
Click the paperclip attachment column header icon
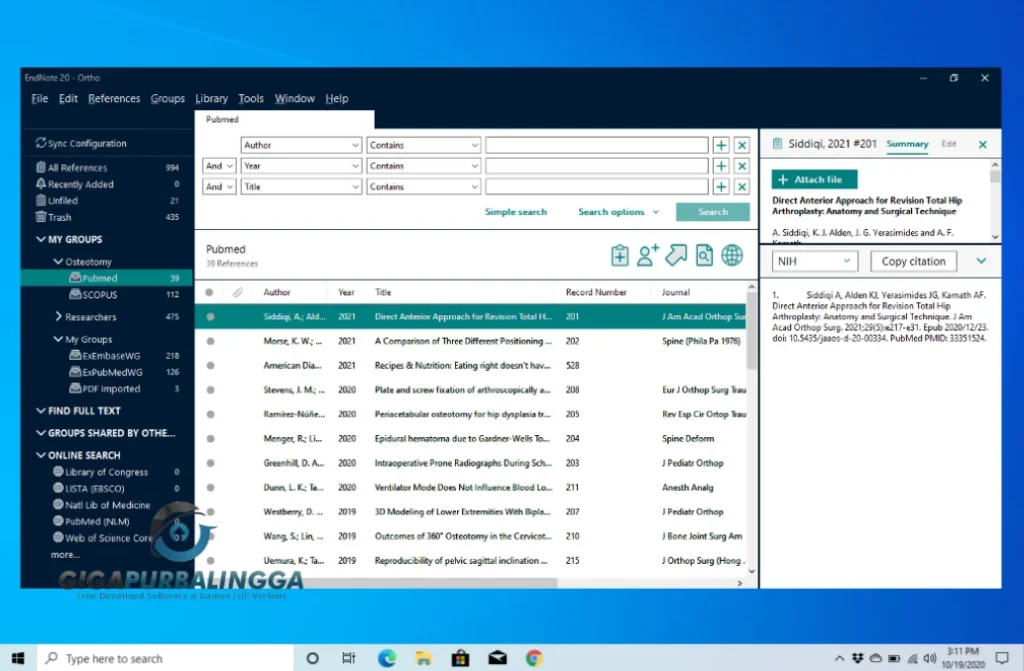click(x=236, y=292)
